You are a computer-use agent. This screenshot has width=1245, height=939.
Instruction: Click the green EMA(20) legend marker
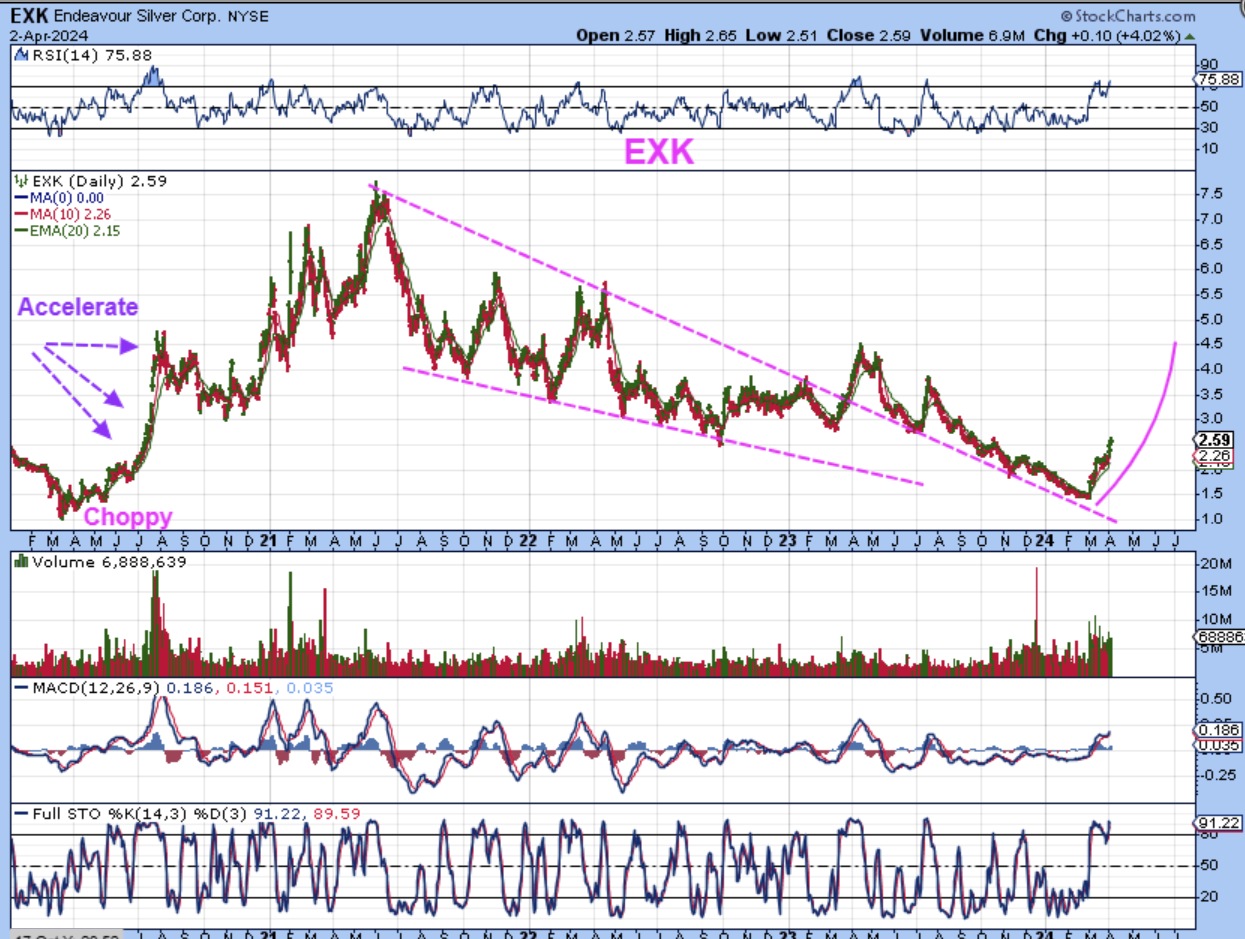[x=19, y=230]
